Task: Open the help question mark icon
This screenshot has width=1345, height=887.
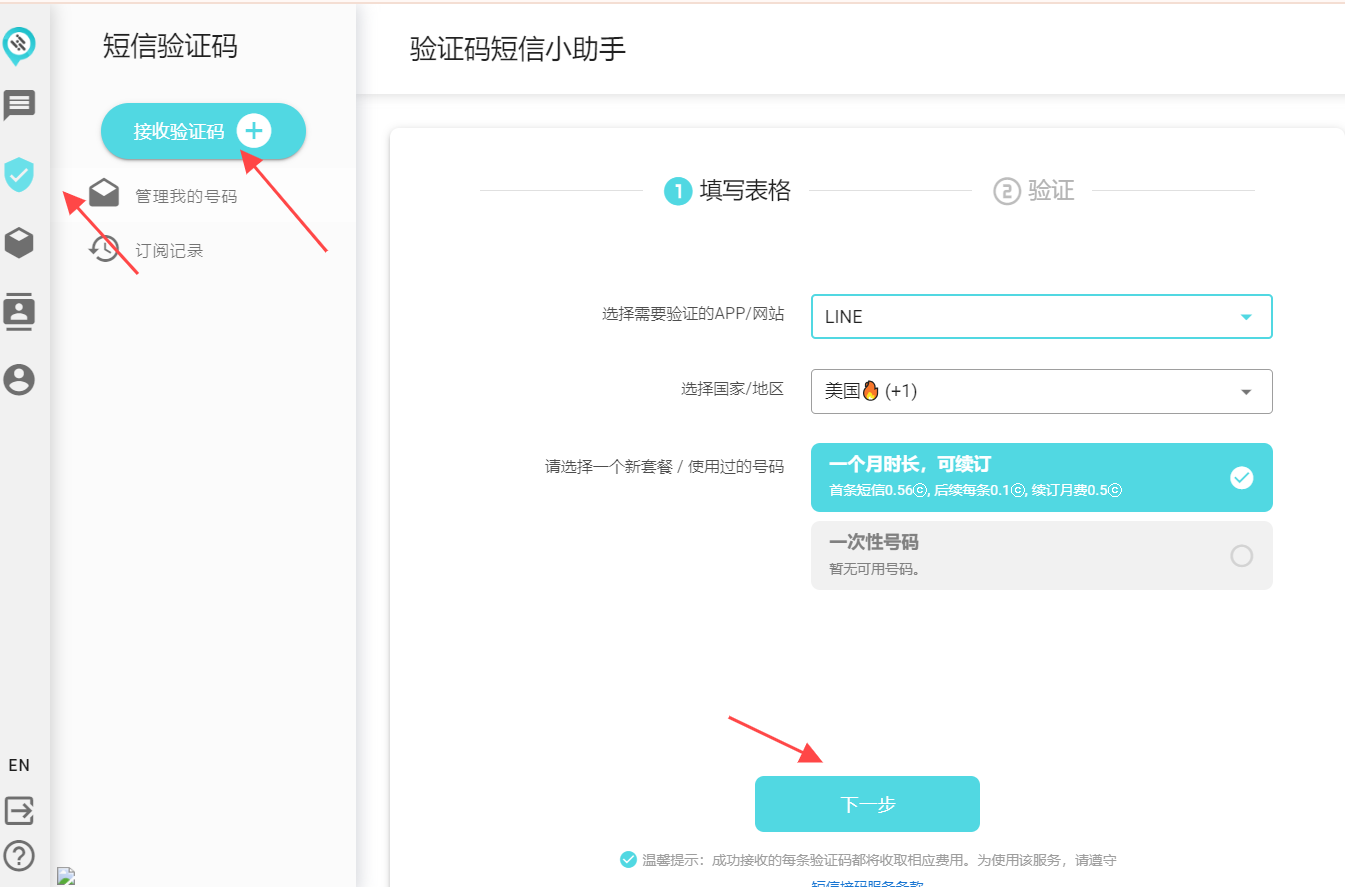Action: pos(19,855)
